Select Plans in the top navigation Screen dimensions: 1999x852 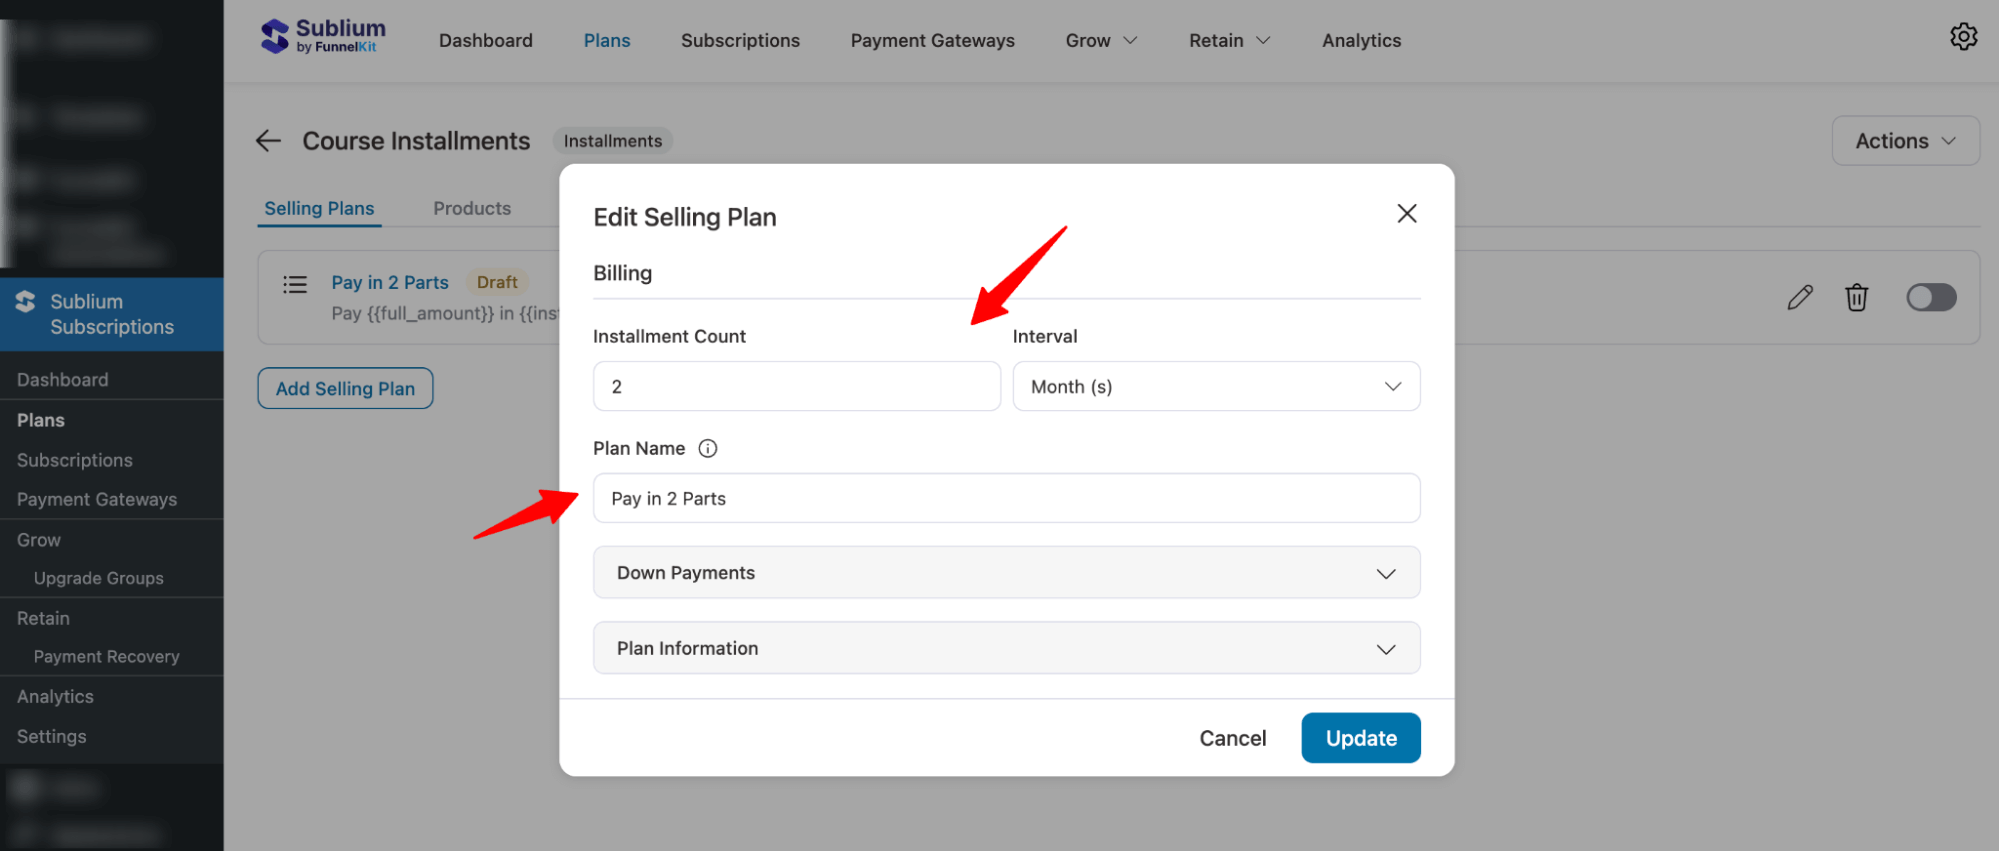coord(606,40)
